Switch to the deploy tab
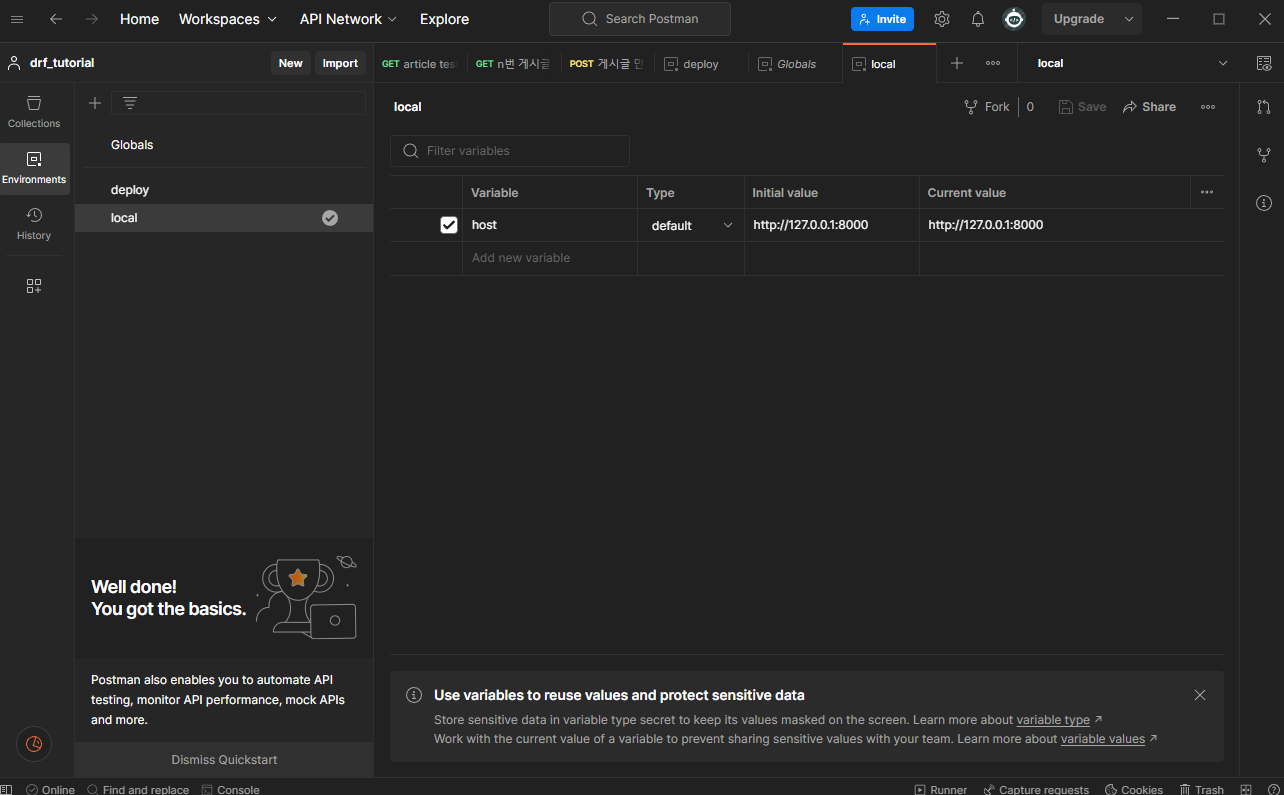 click(x=701, y=63)
